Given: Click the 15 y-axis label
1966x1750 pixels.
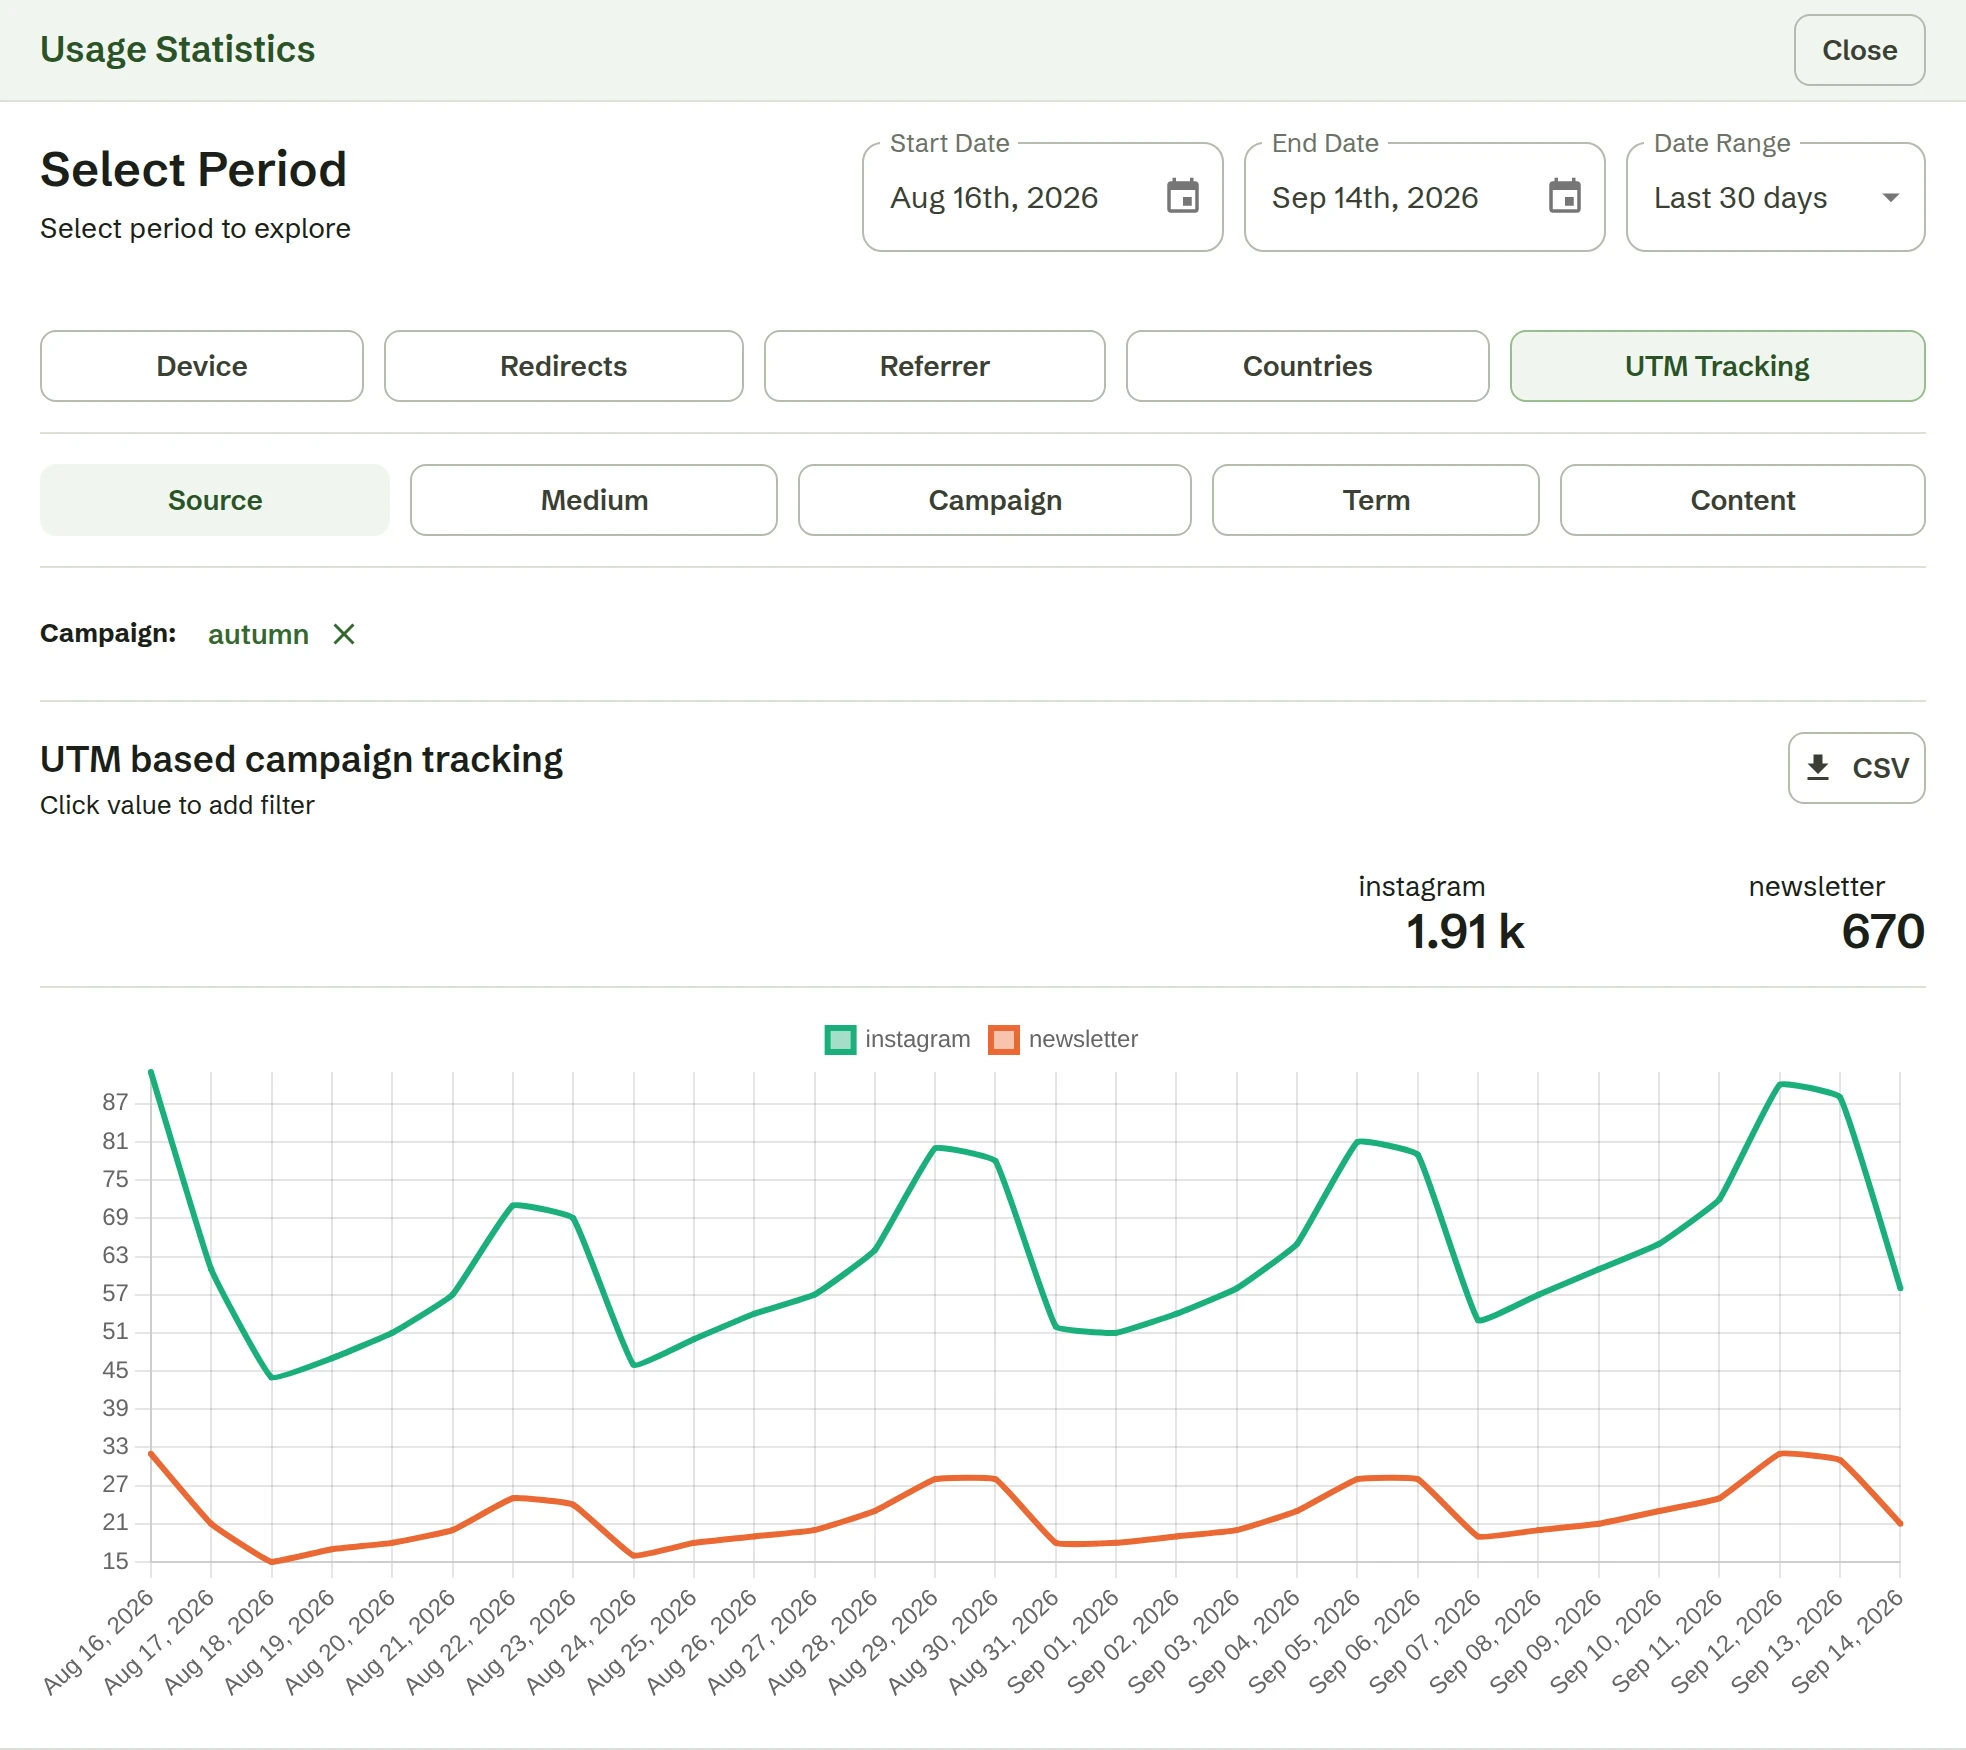Looking at the screenshot, I should click(x=115, y=1561).
